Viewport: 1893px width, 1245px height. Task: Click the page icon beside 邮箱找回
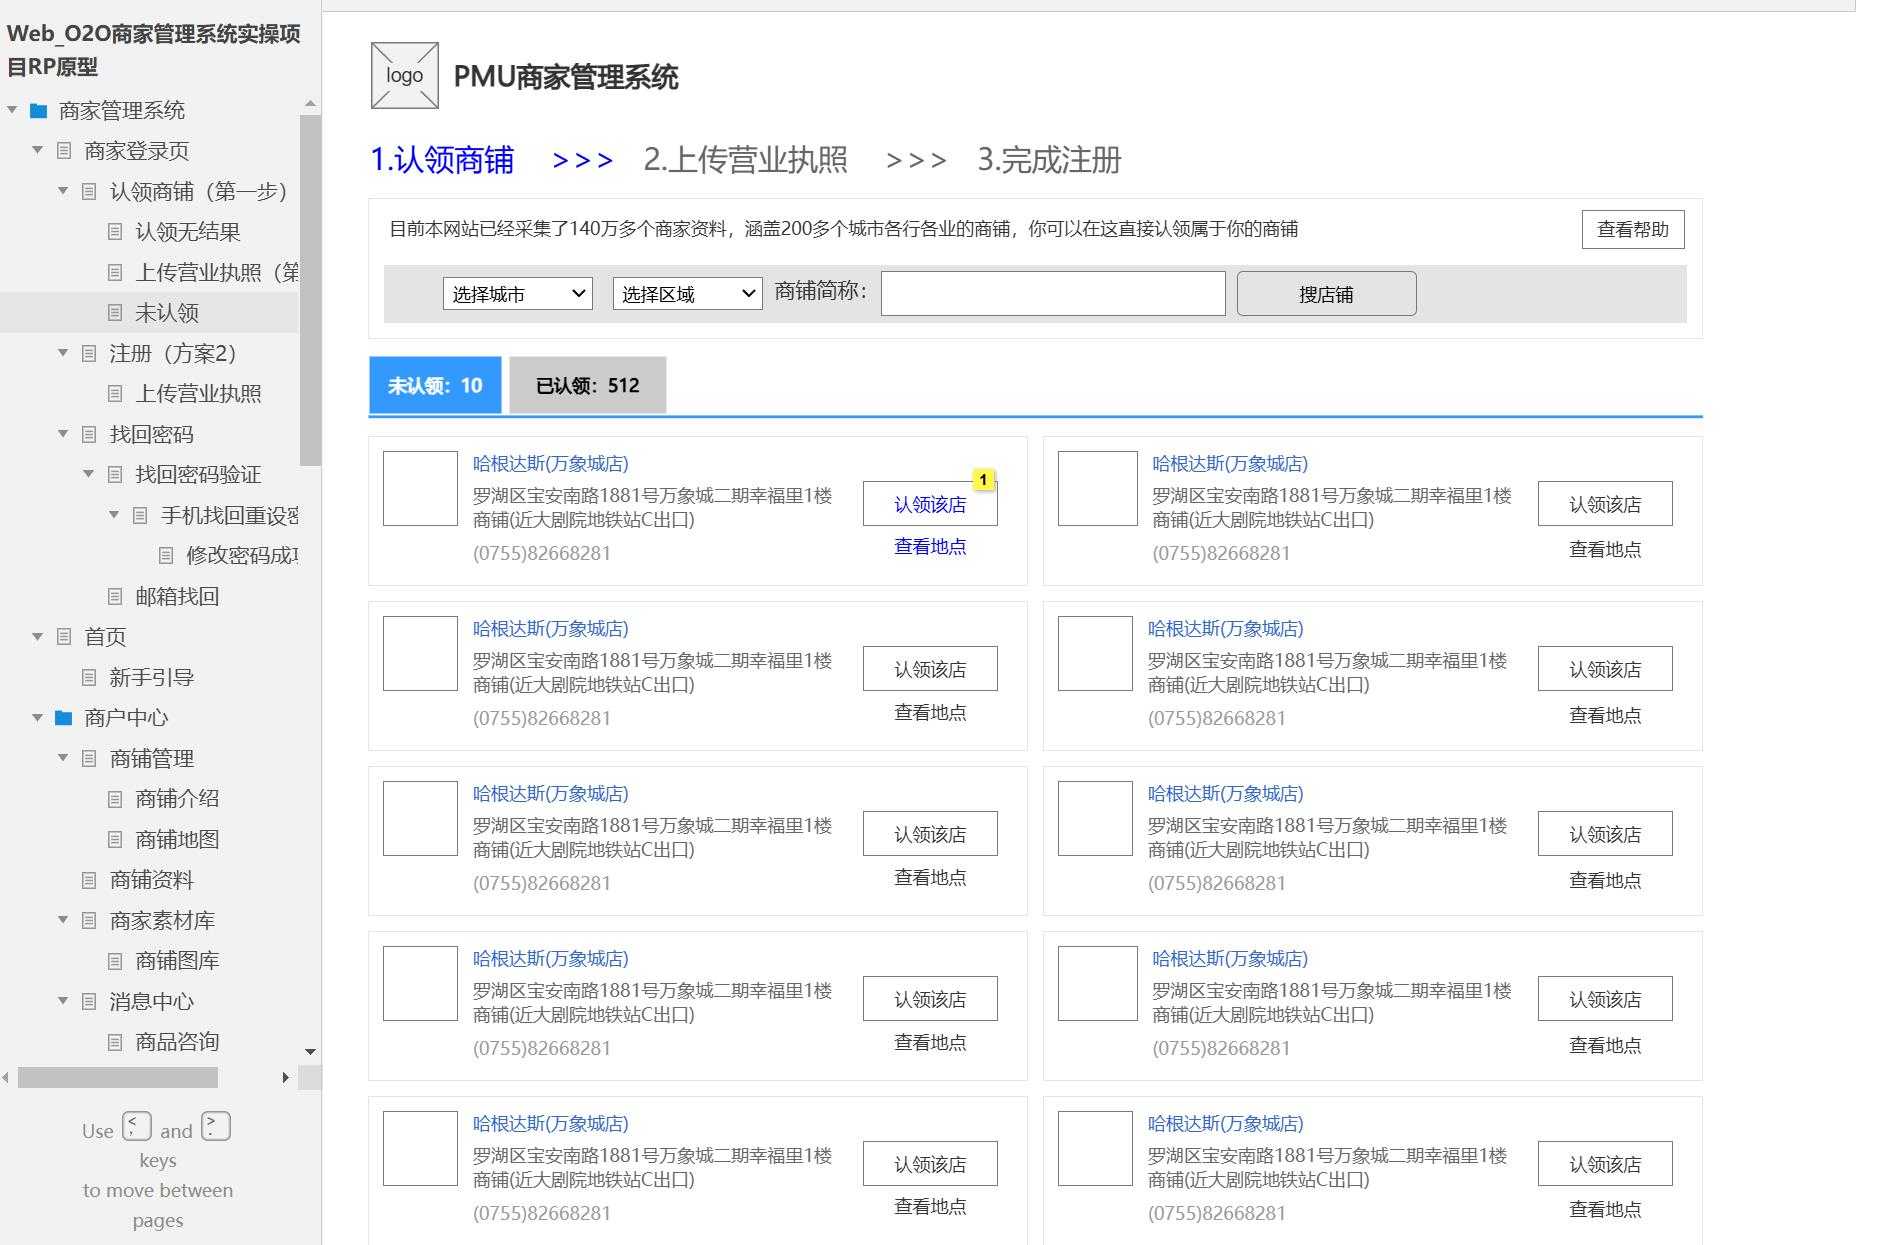(116, 596)
